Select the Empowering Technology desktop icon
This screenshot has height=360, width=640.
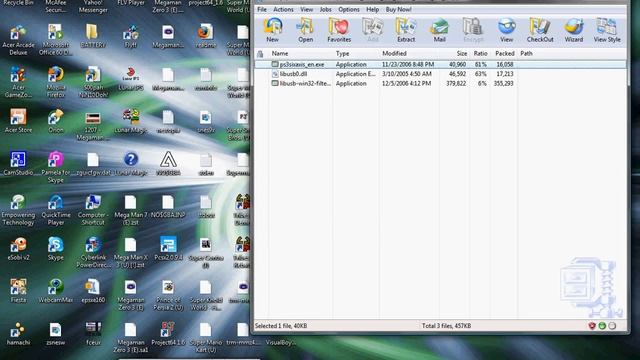point(18,210)
